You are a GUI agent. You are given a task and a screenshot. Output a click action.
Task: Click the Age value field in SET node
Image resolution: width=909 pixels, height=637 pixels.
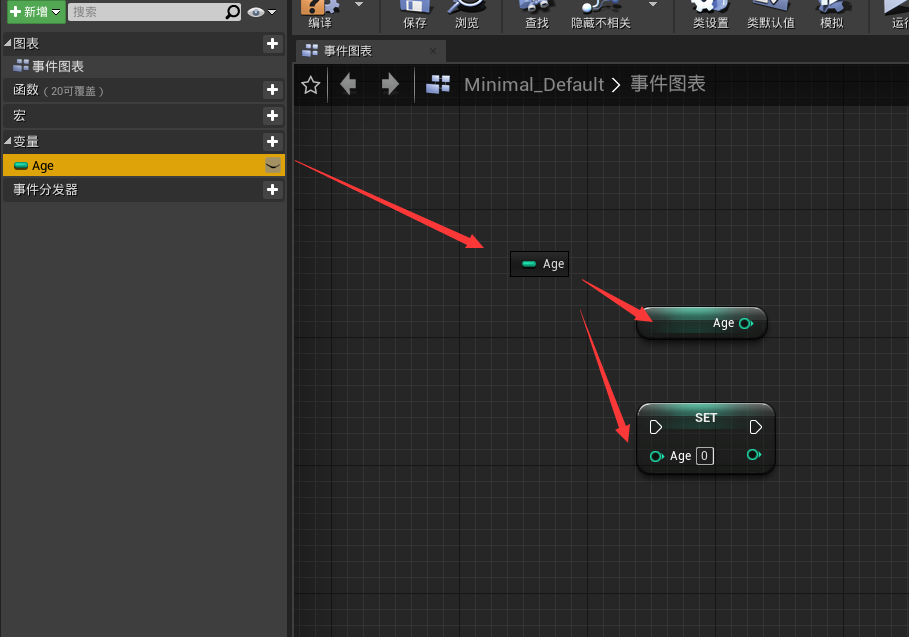pyautogui.click(x=705, y=456)
